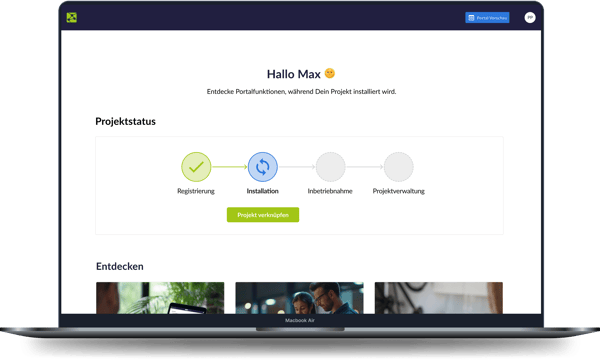Click the Inbetriebnahme label
The image size is (600, 361).
(330, 191)
